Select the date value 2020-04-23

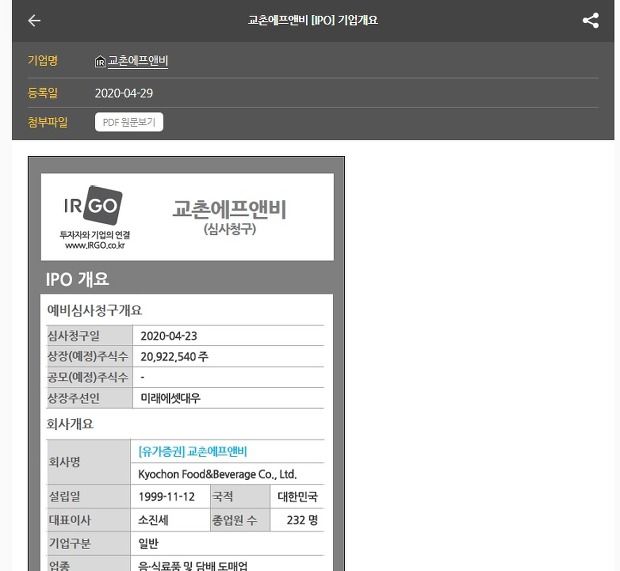tap(169, 336)
